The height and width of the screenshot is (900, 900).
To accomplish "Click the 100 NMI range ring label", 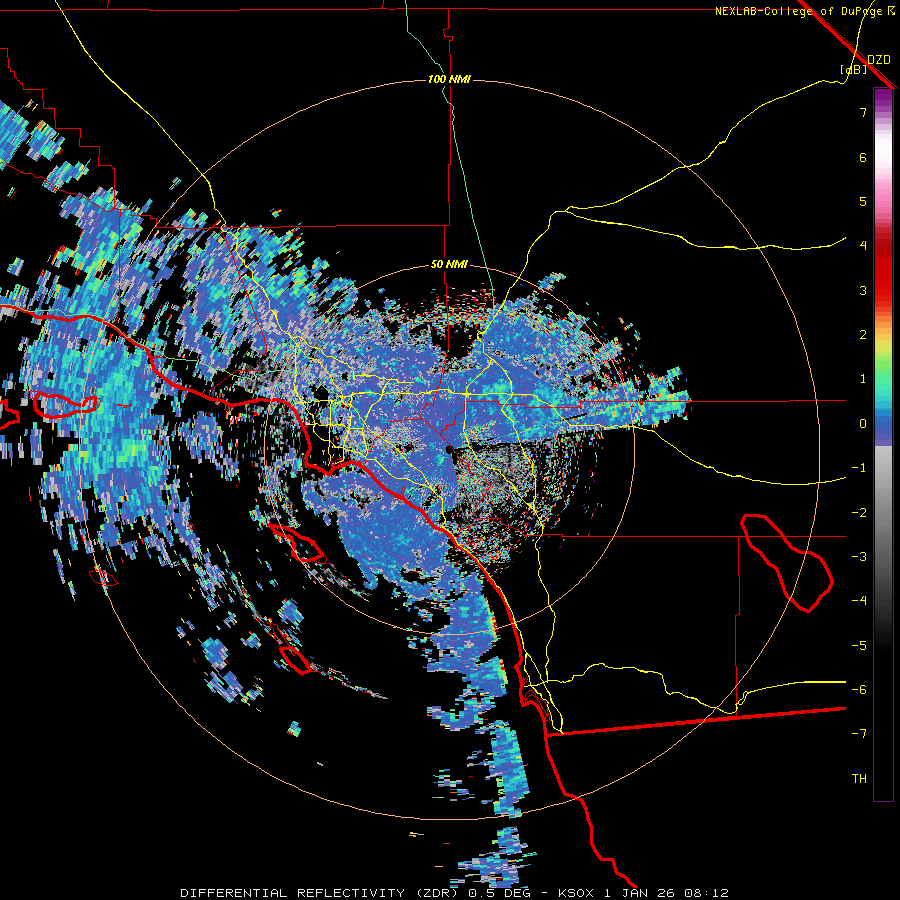I will coord(449,79).
